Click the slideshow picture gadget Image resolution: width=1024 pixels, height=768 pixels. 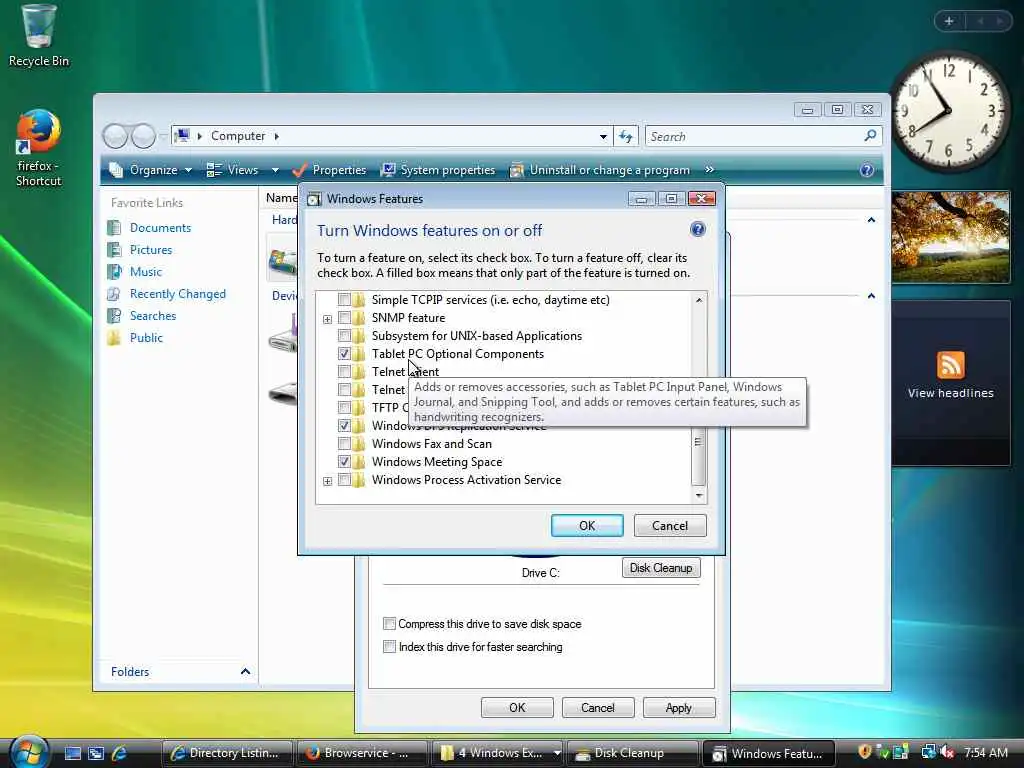(950, 236)
